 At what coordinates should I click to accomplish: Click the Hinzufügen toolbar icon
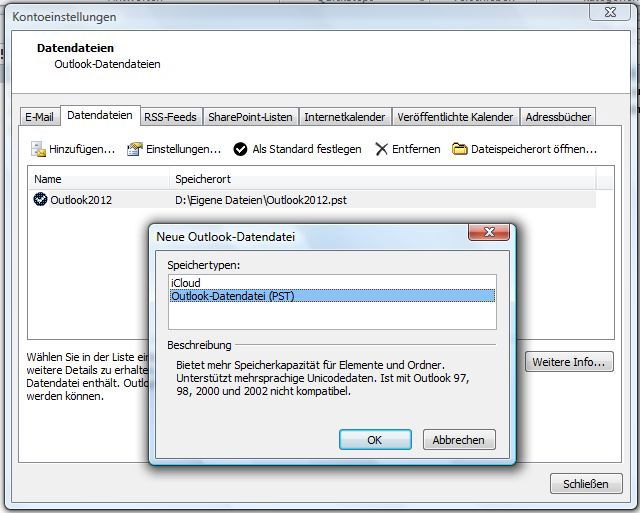pos(39,149)
